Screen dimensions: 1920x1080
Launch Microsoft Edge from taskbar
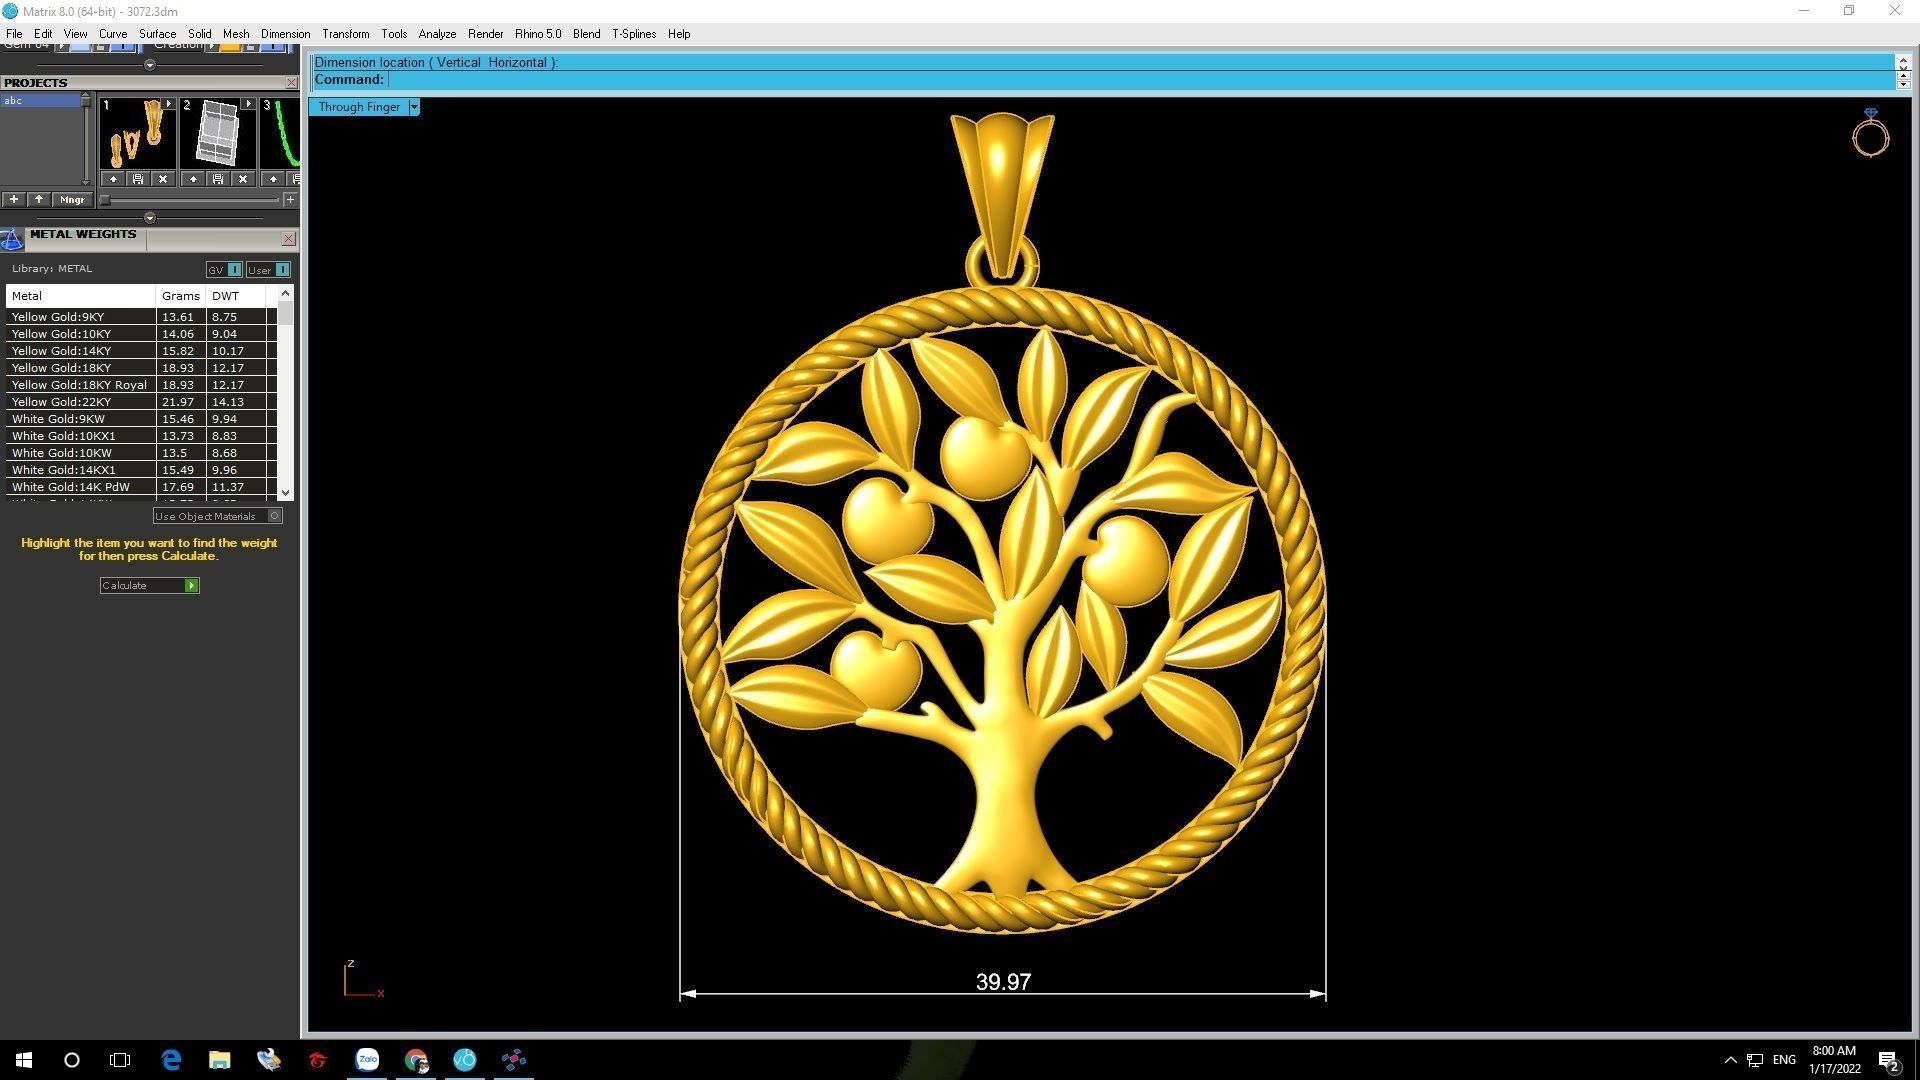171,1060
